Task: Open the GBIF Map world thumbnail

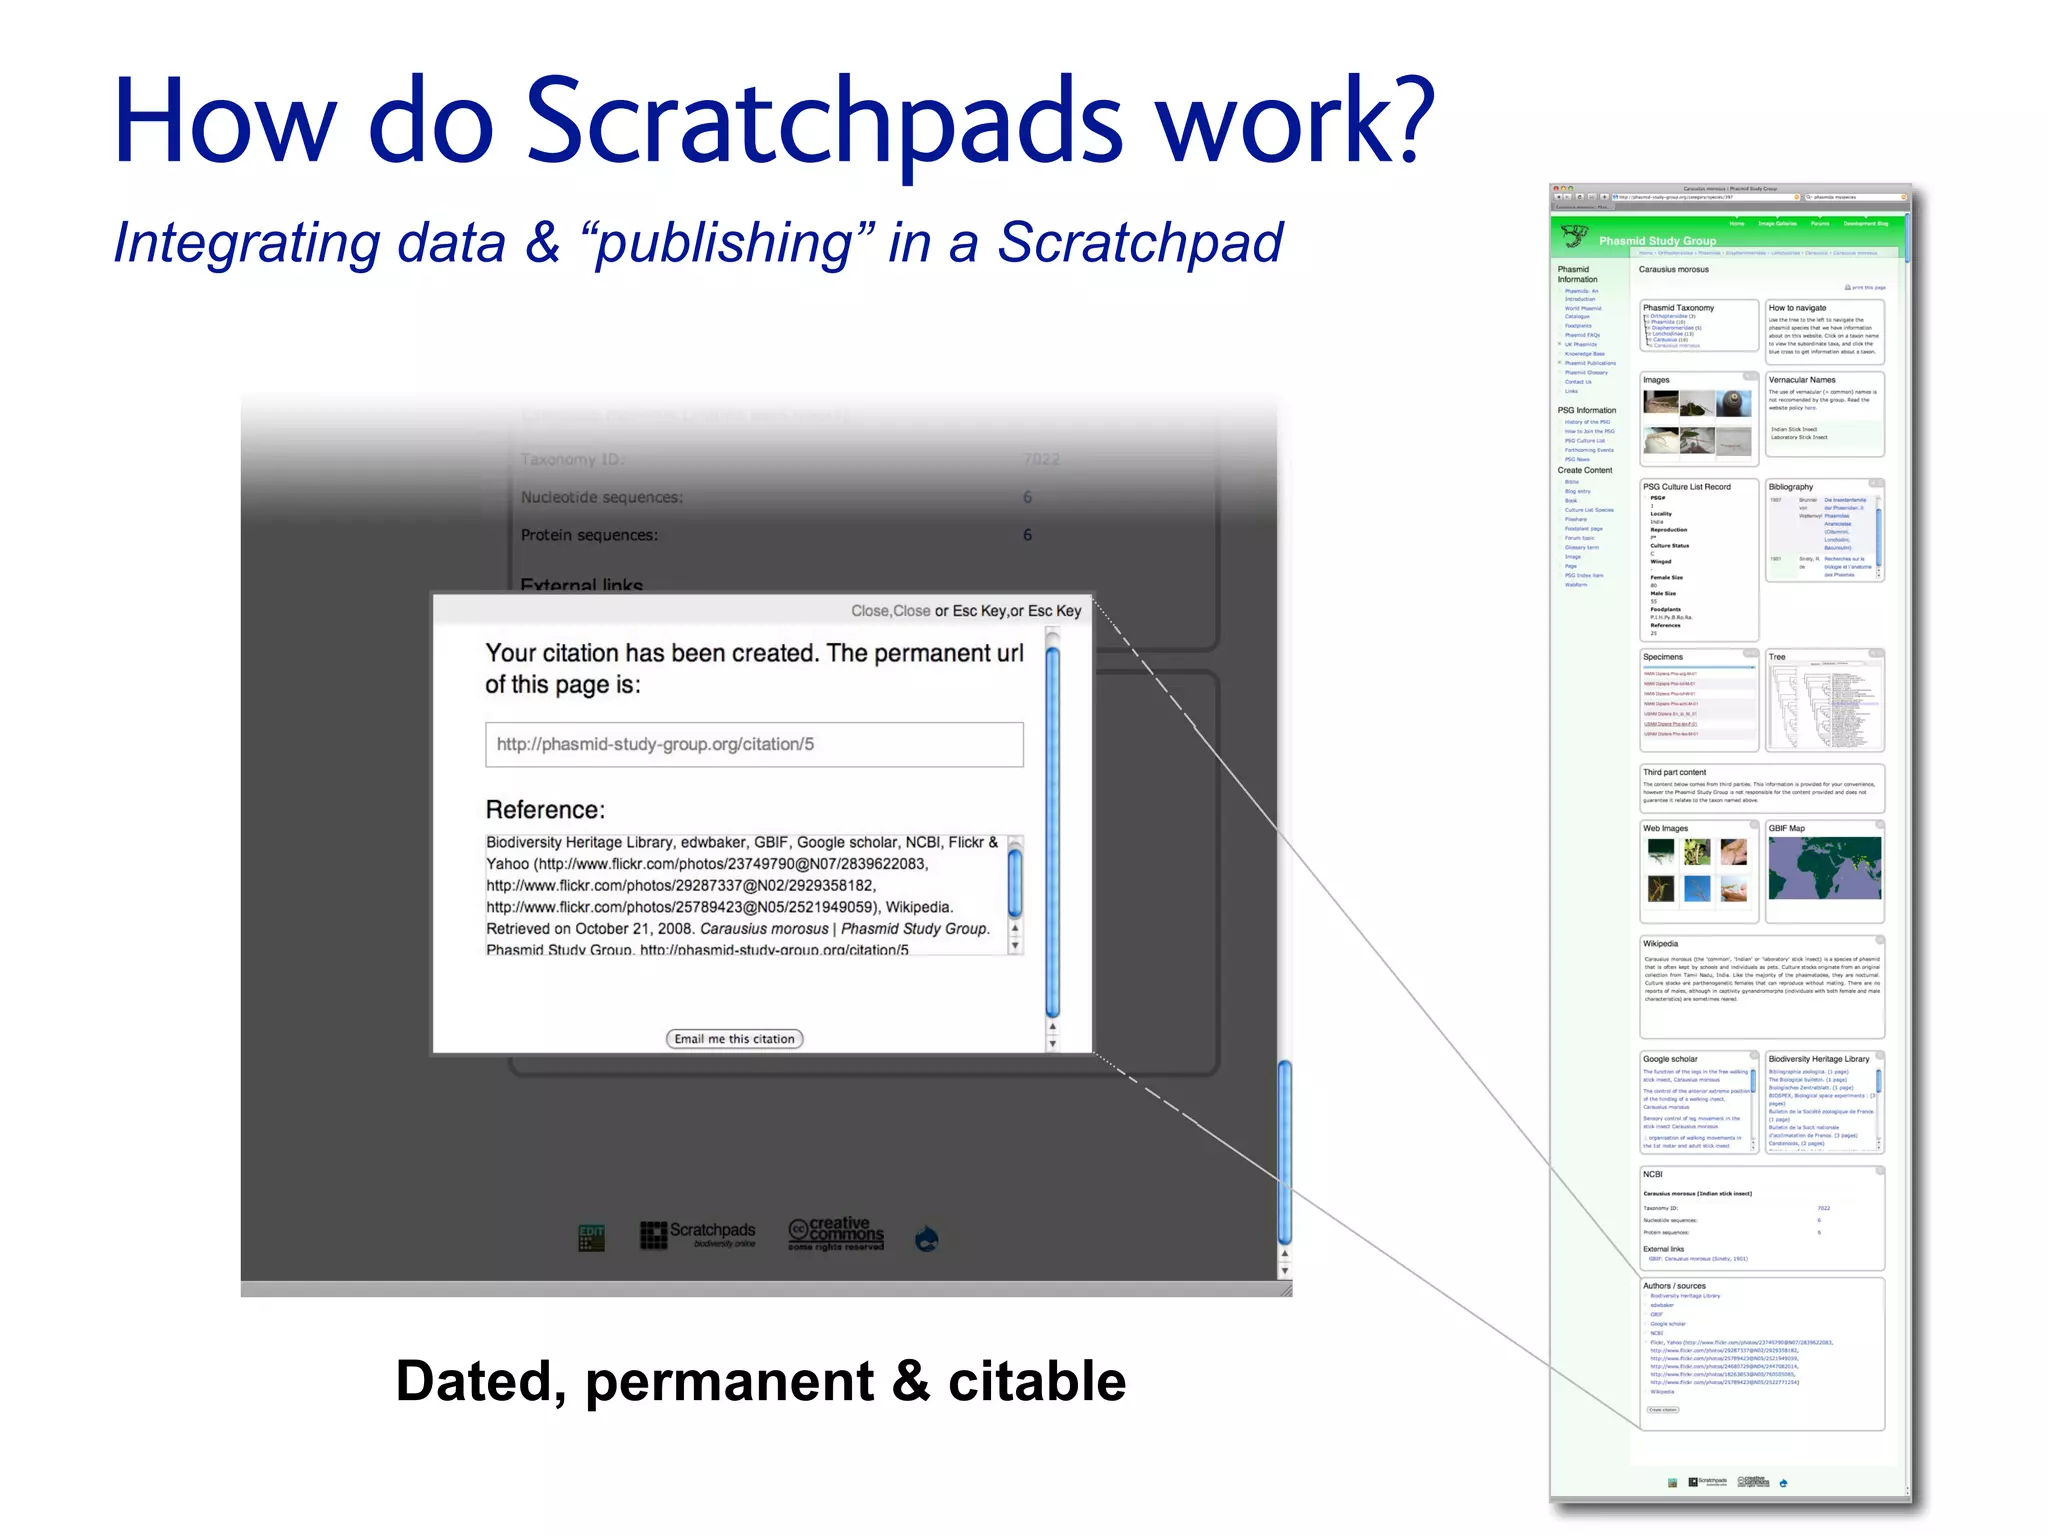Action: pyautogui.click(x=1824, y=869)
